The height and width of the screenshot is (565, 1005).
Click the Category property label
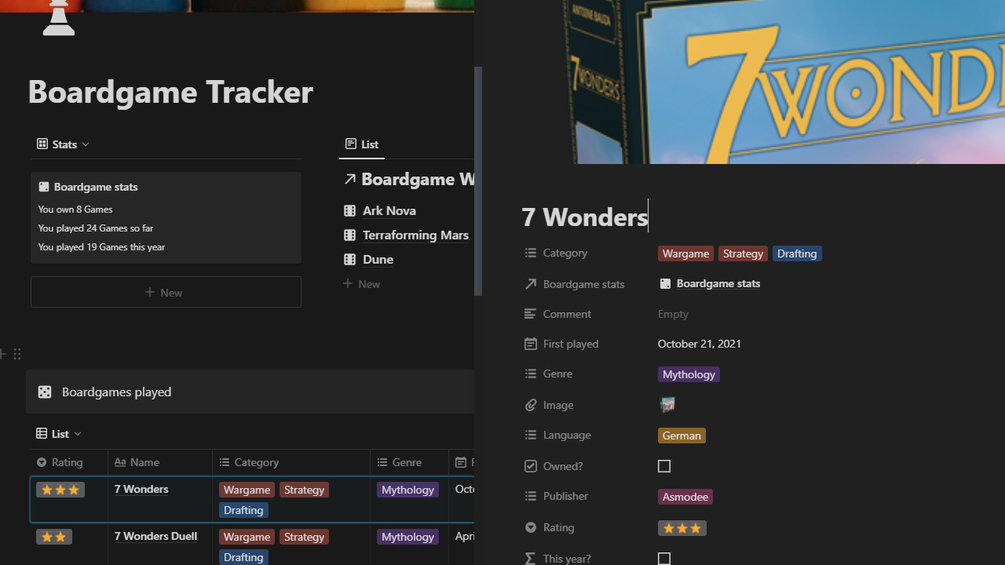click(556, 253)
